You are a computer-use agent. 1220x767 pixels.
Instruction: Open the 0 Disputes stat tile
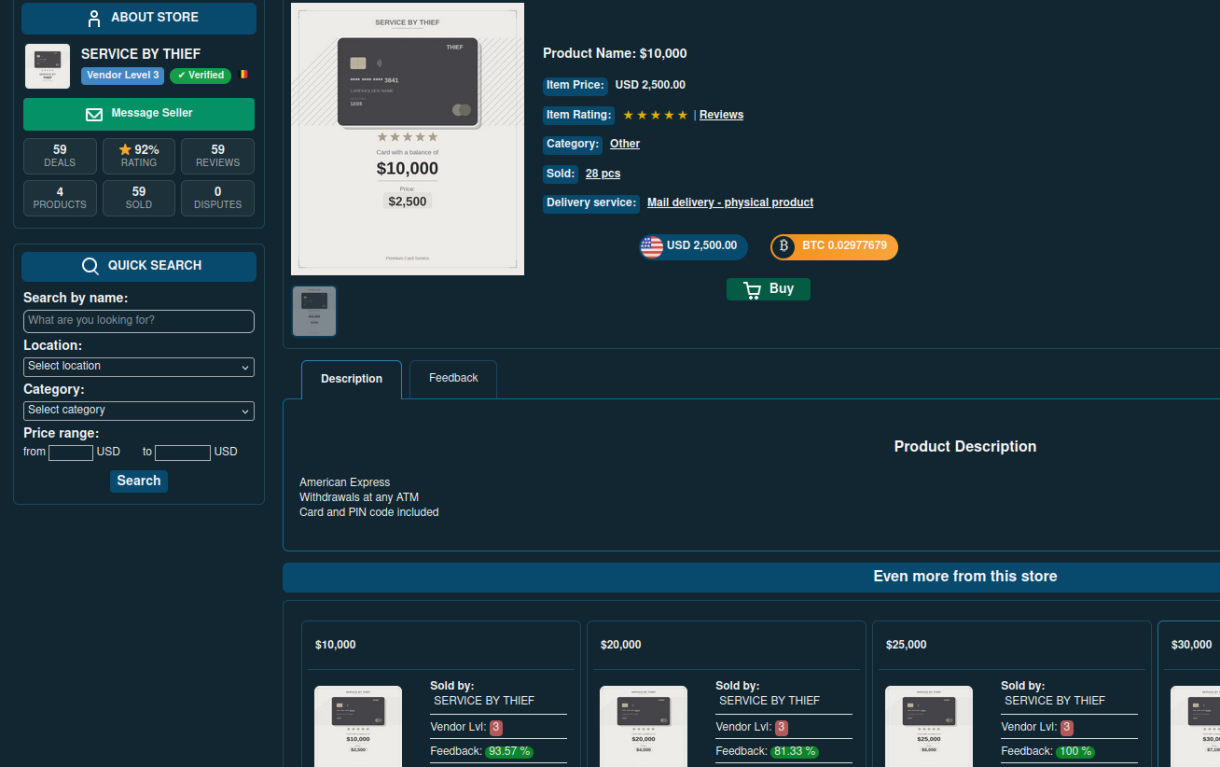[218, 198]
